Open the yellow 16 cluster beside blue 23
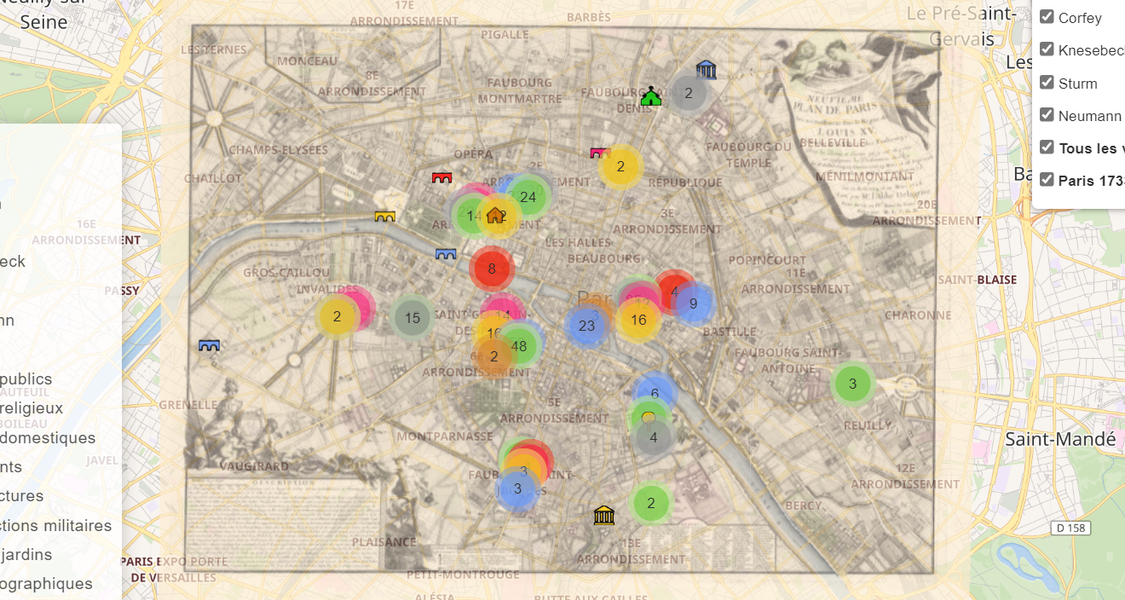Viewport: 1125px width, 600px height. (639, 320)
